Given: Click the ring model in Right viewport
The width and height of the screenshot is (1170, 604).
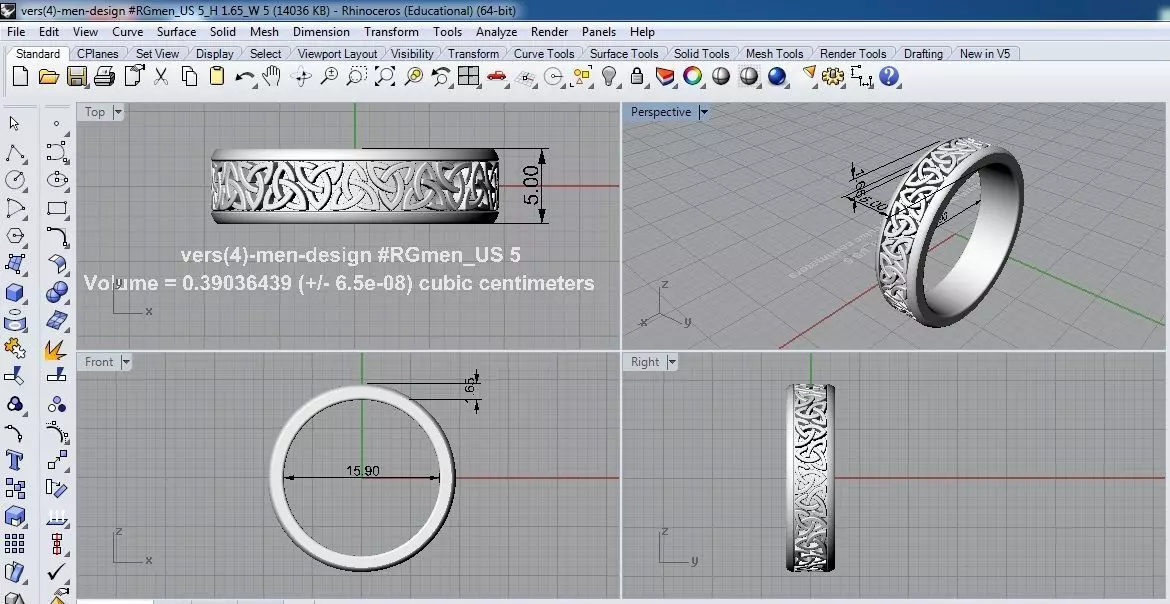Looking at the screenshot, I should coord(810,478).
